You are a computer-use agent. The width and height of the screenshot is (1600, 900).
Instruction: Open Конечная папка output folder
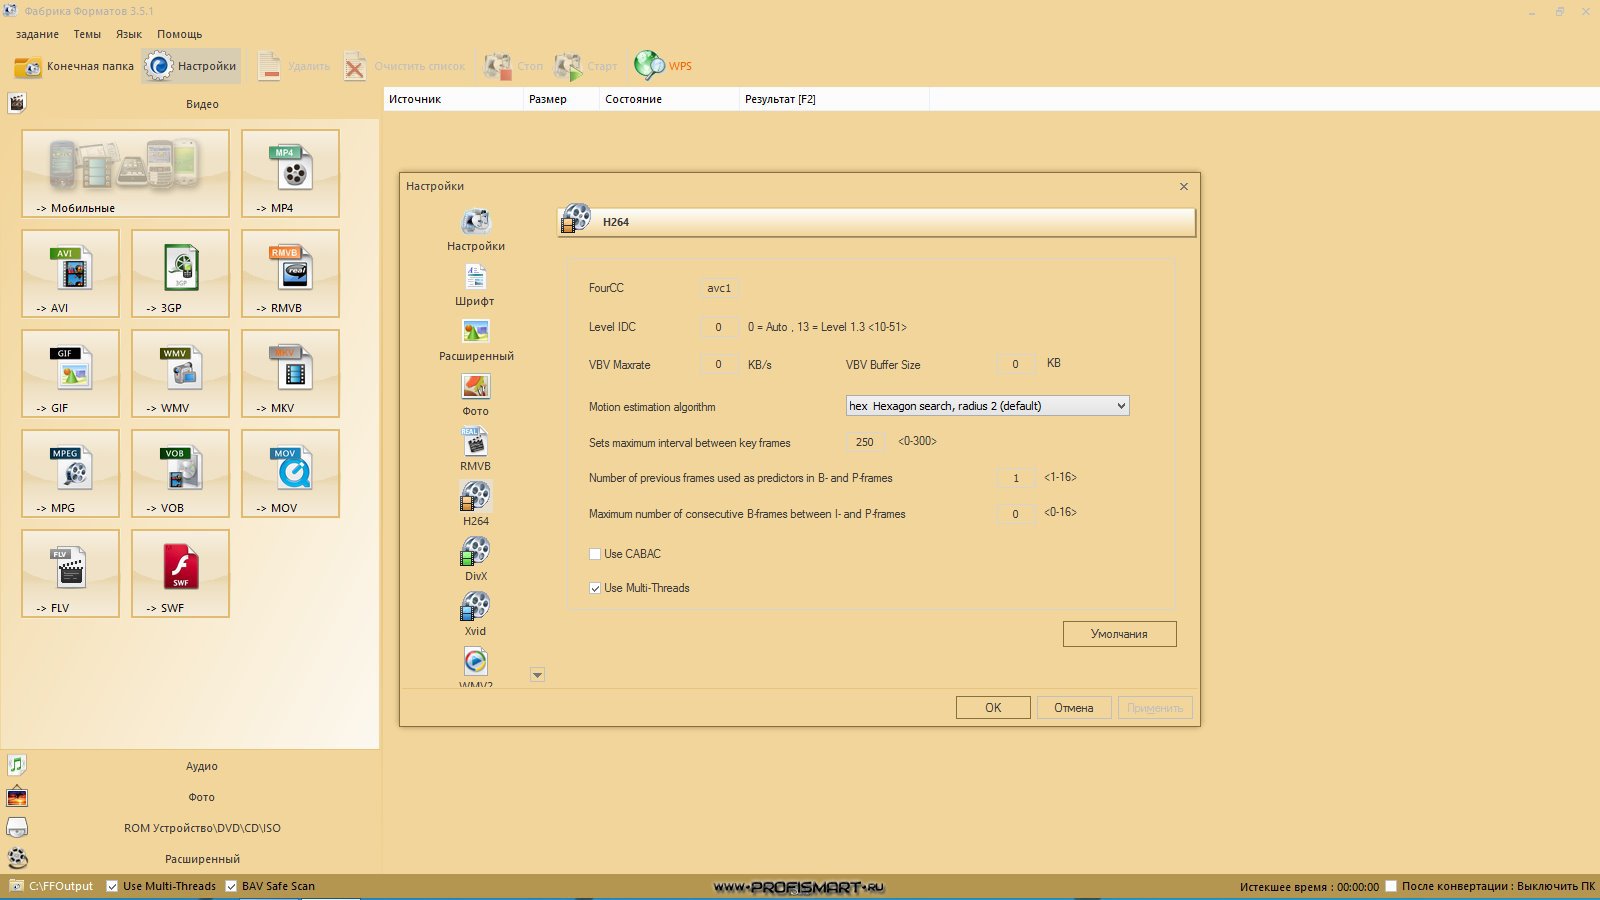point(74,66)
